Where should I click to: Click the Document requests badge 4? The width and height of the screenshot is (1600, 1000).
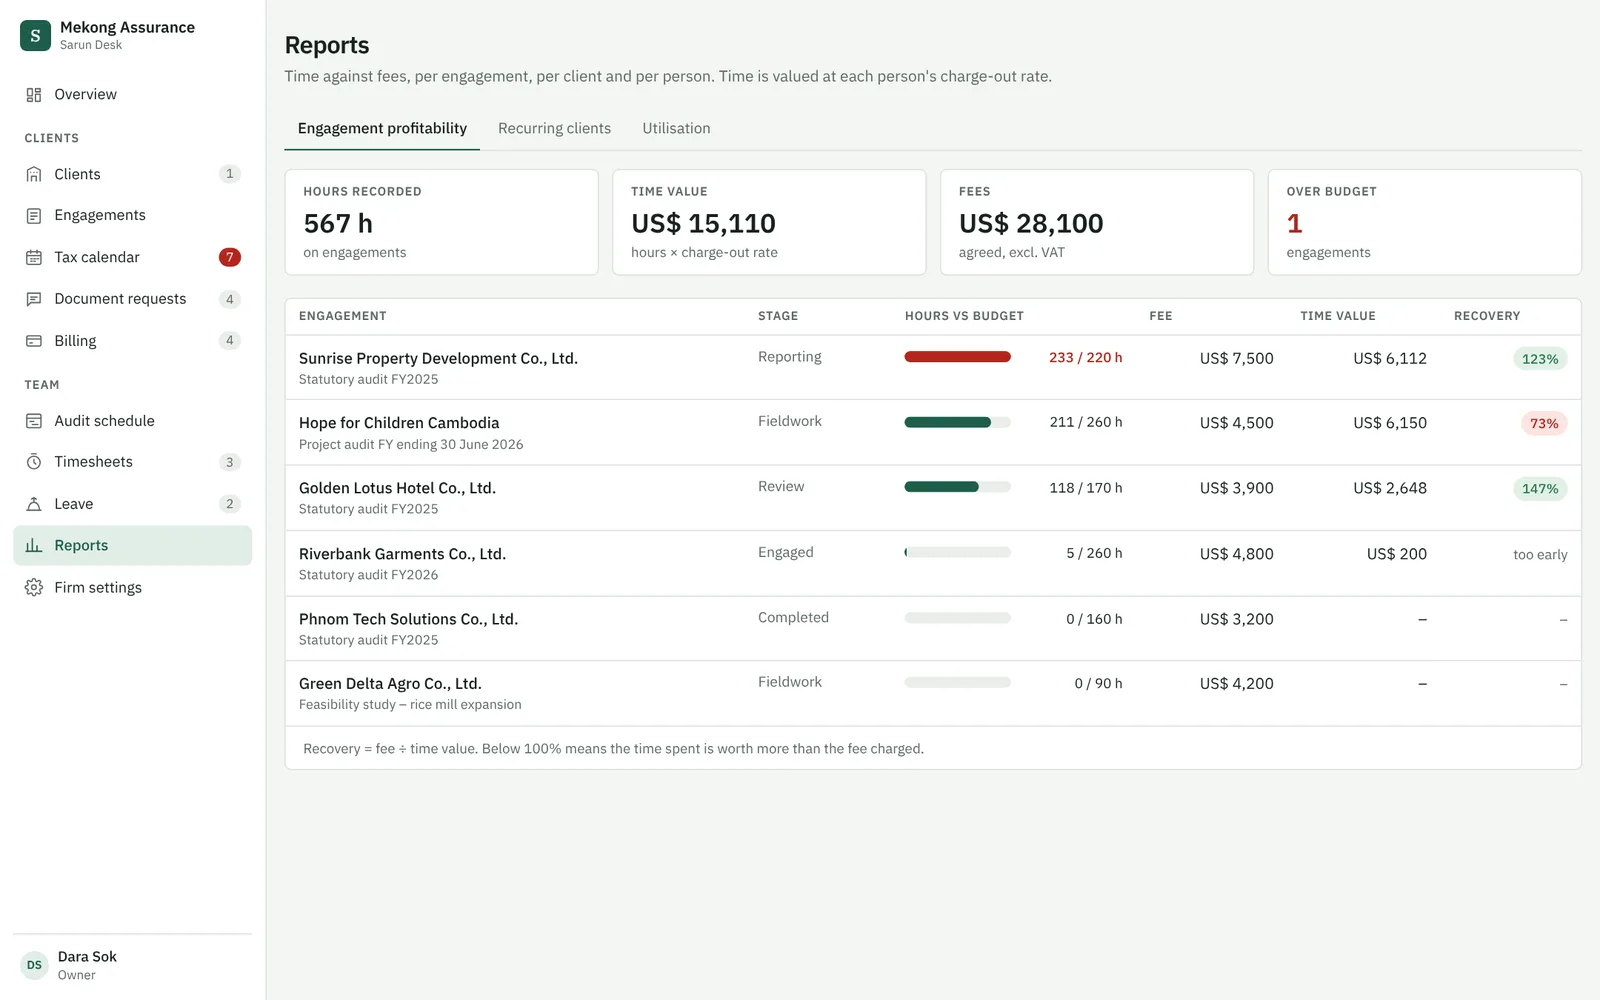[230, 299]
